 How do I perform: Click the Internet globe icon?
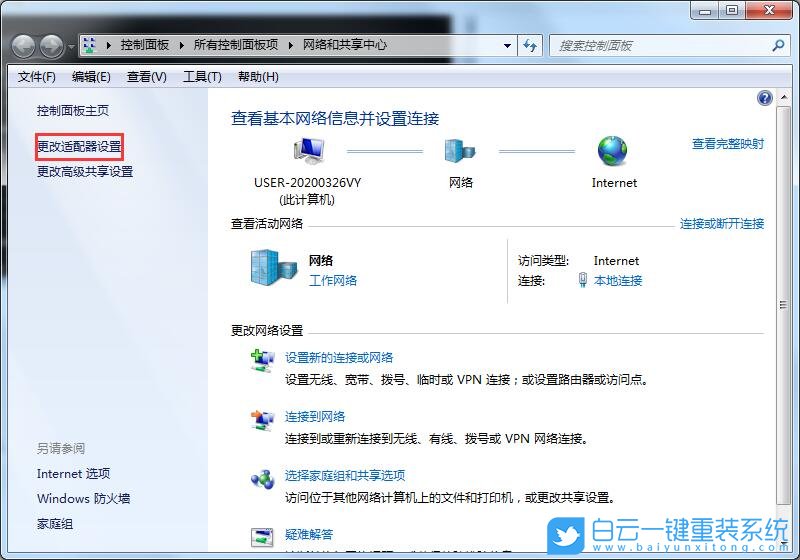point(612,151)
